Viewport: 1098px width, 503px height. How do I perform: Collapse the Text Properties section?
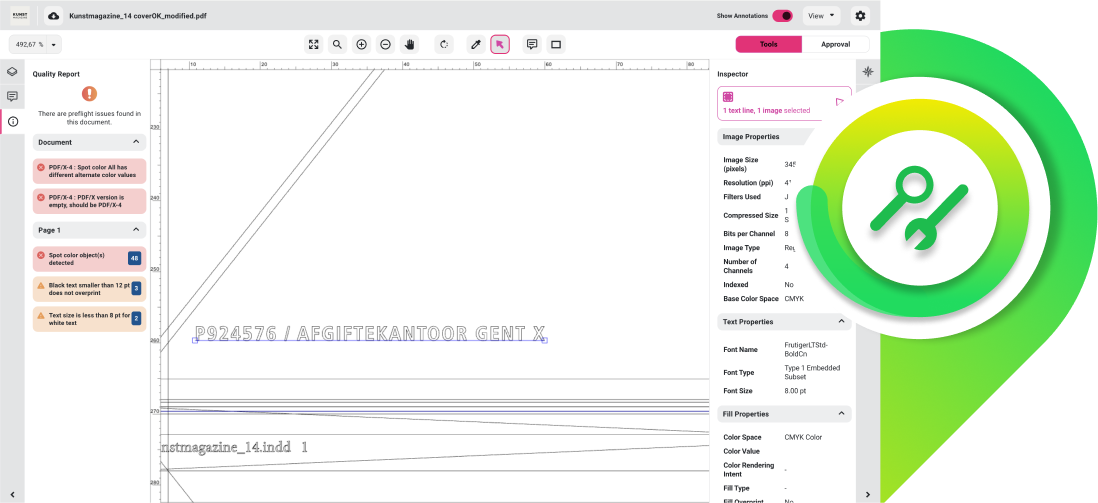841,322
